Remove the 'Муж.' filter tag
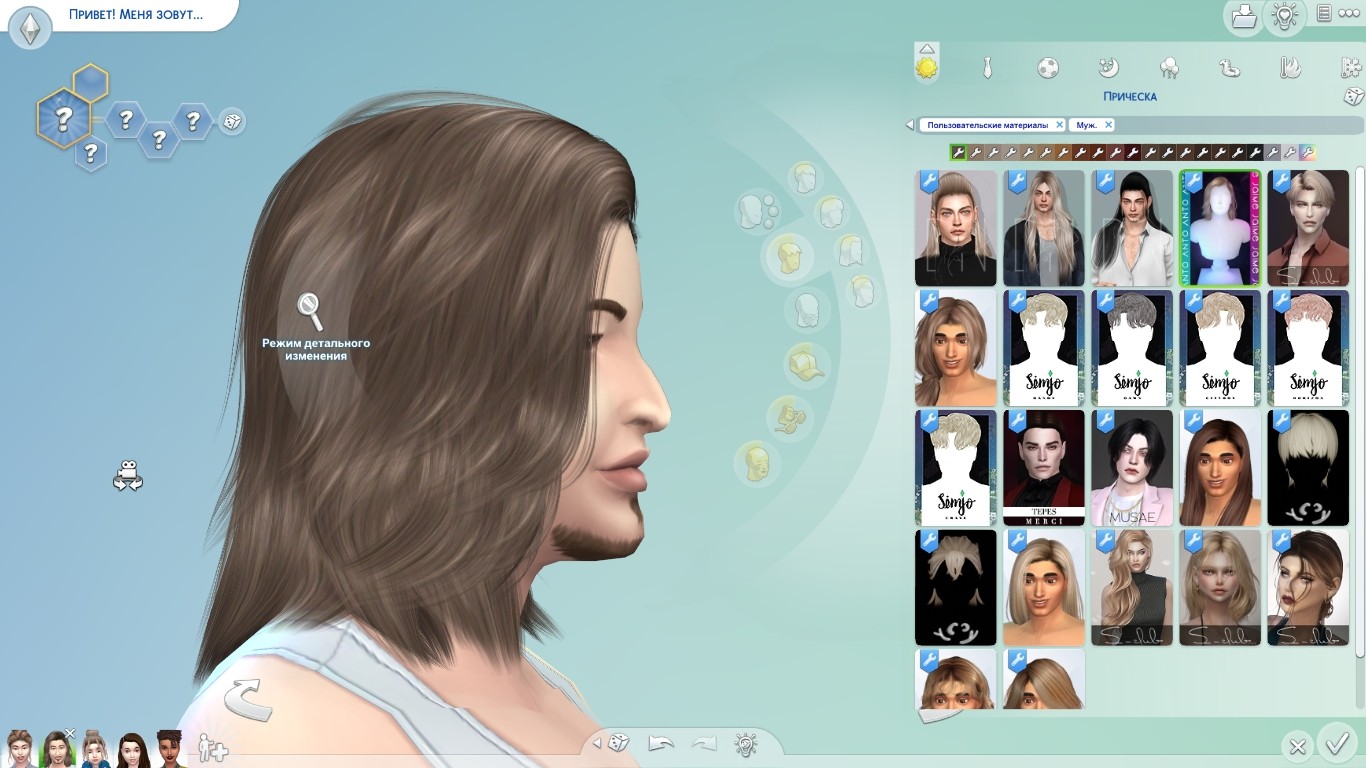Image resolution: width=1366 pixels, height=768 pixels. click(x=1108, y=125)
